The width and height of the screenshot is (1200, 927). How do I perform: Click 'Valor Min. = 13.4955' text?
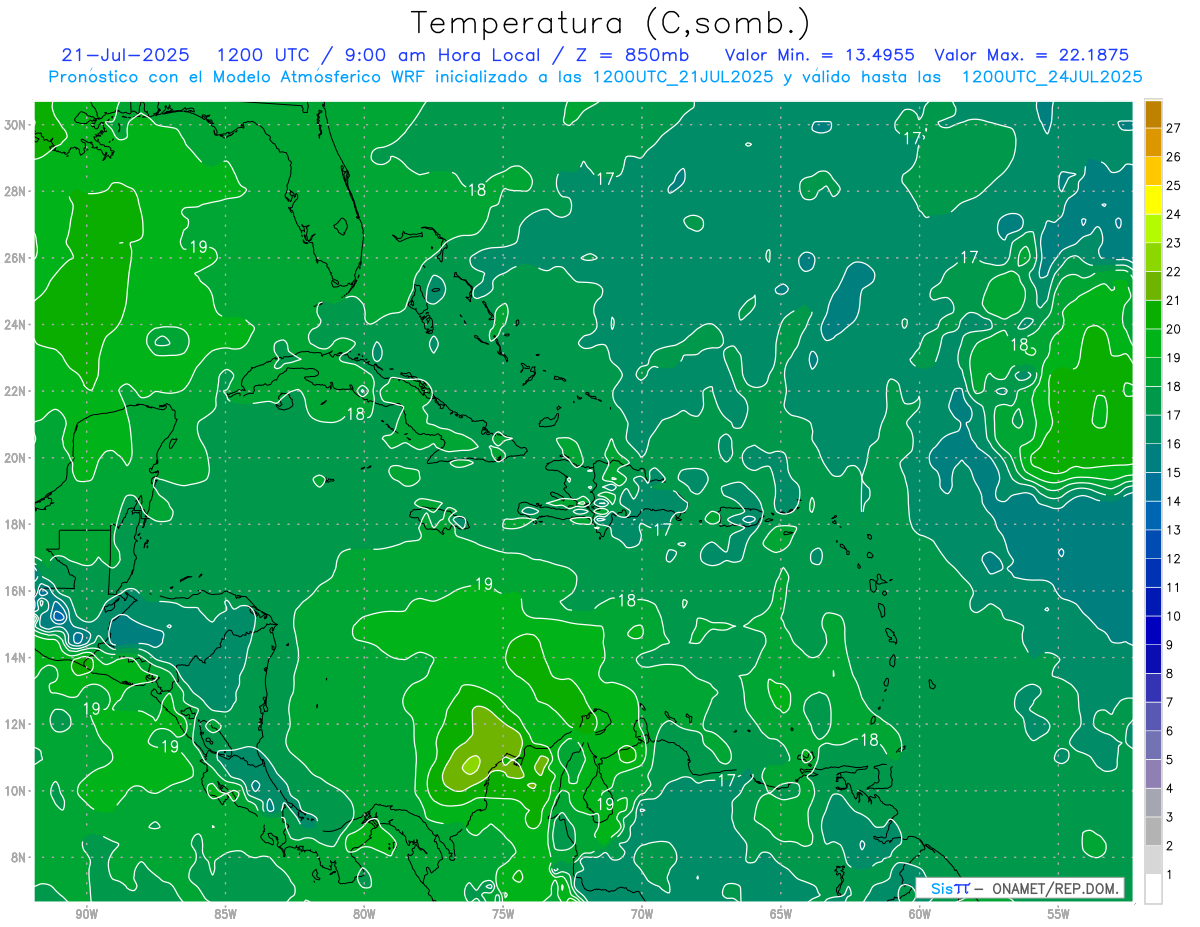820,55
